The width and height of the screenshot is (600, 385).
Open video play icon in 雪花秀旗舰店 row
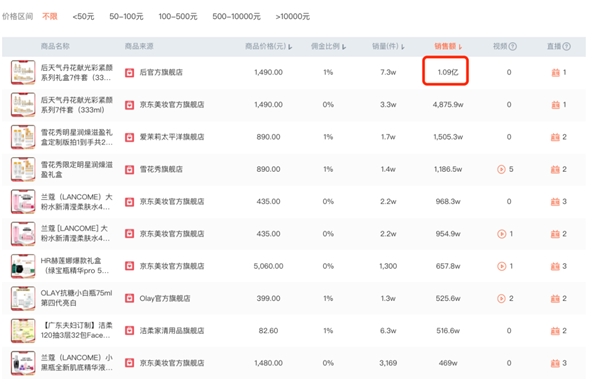pos(501,169)
